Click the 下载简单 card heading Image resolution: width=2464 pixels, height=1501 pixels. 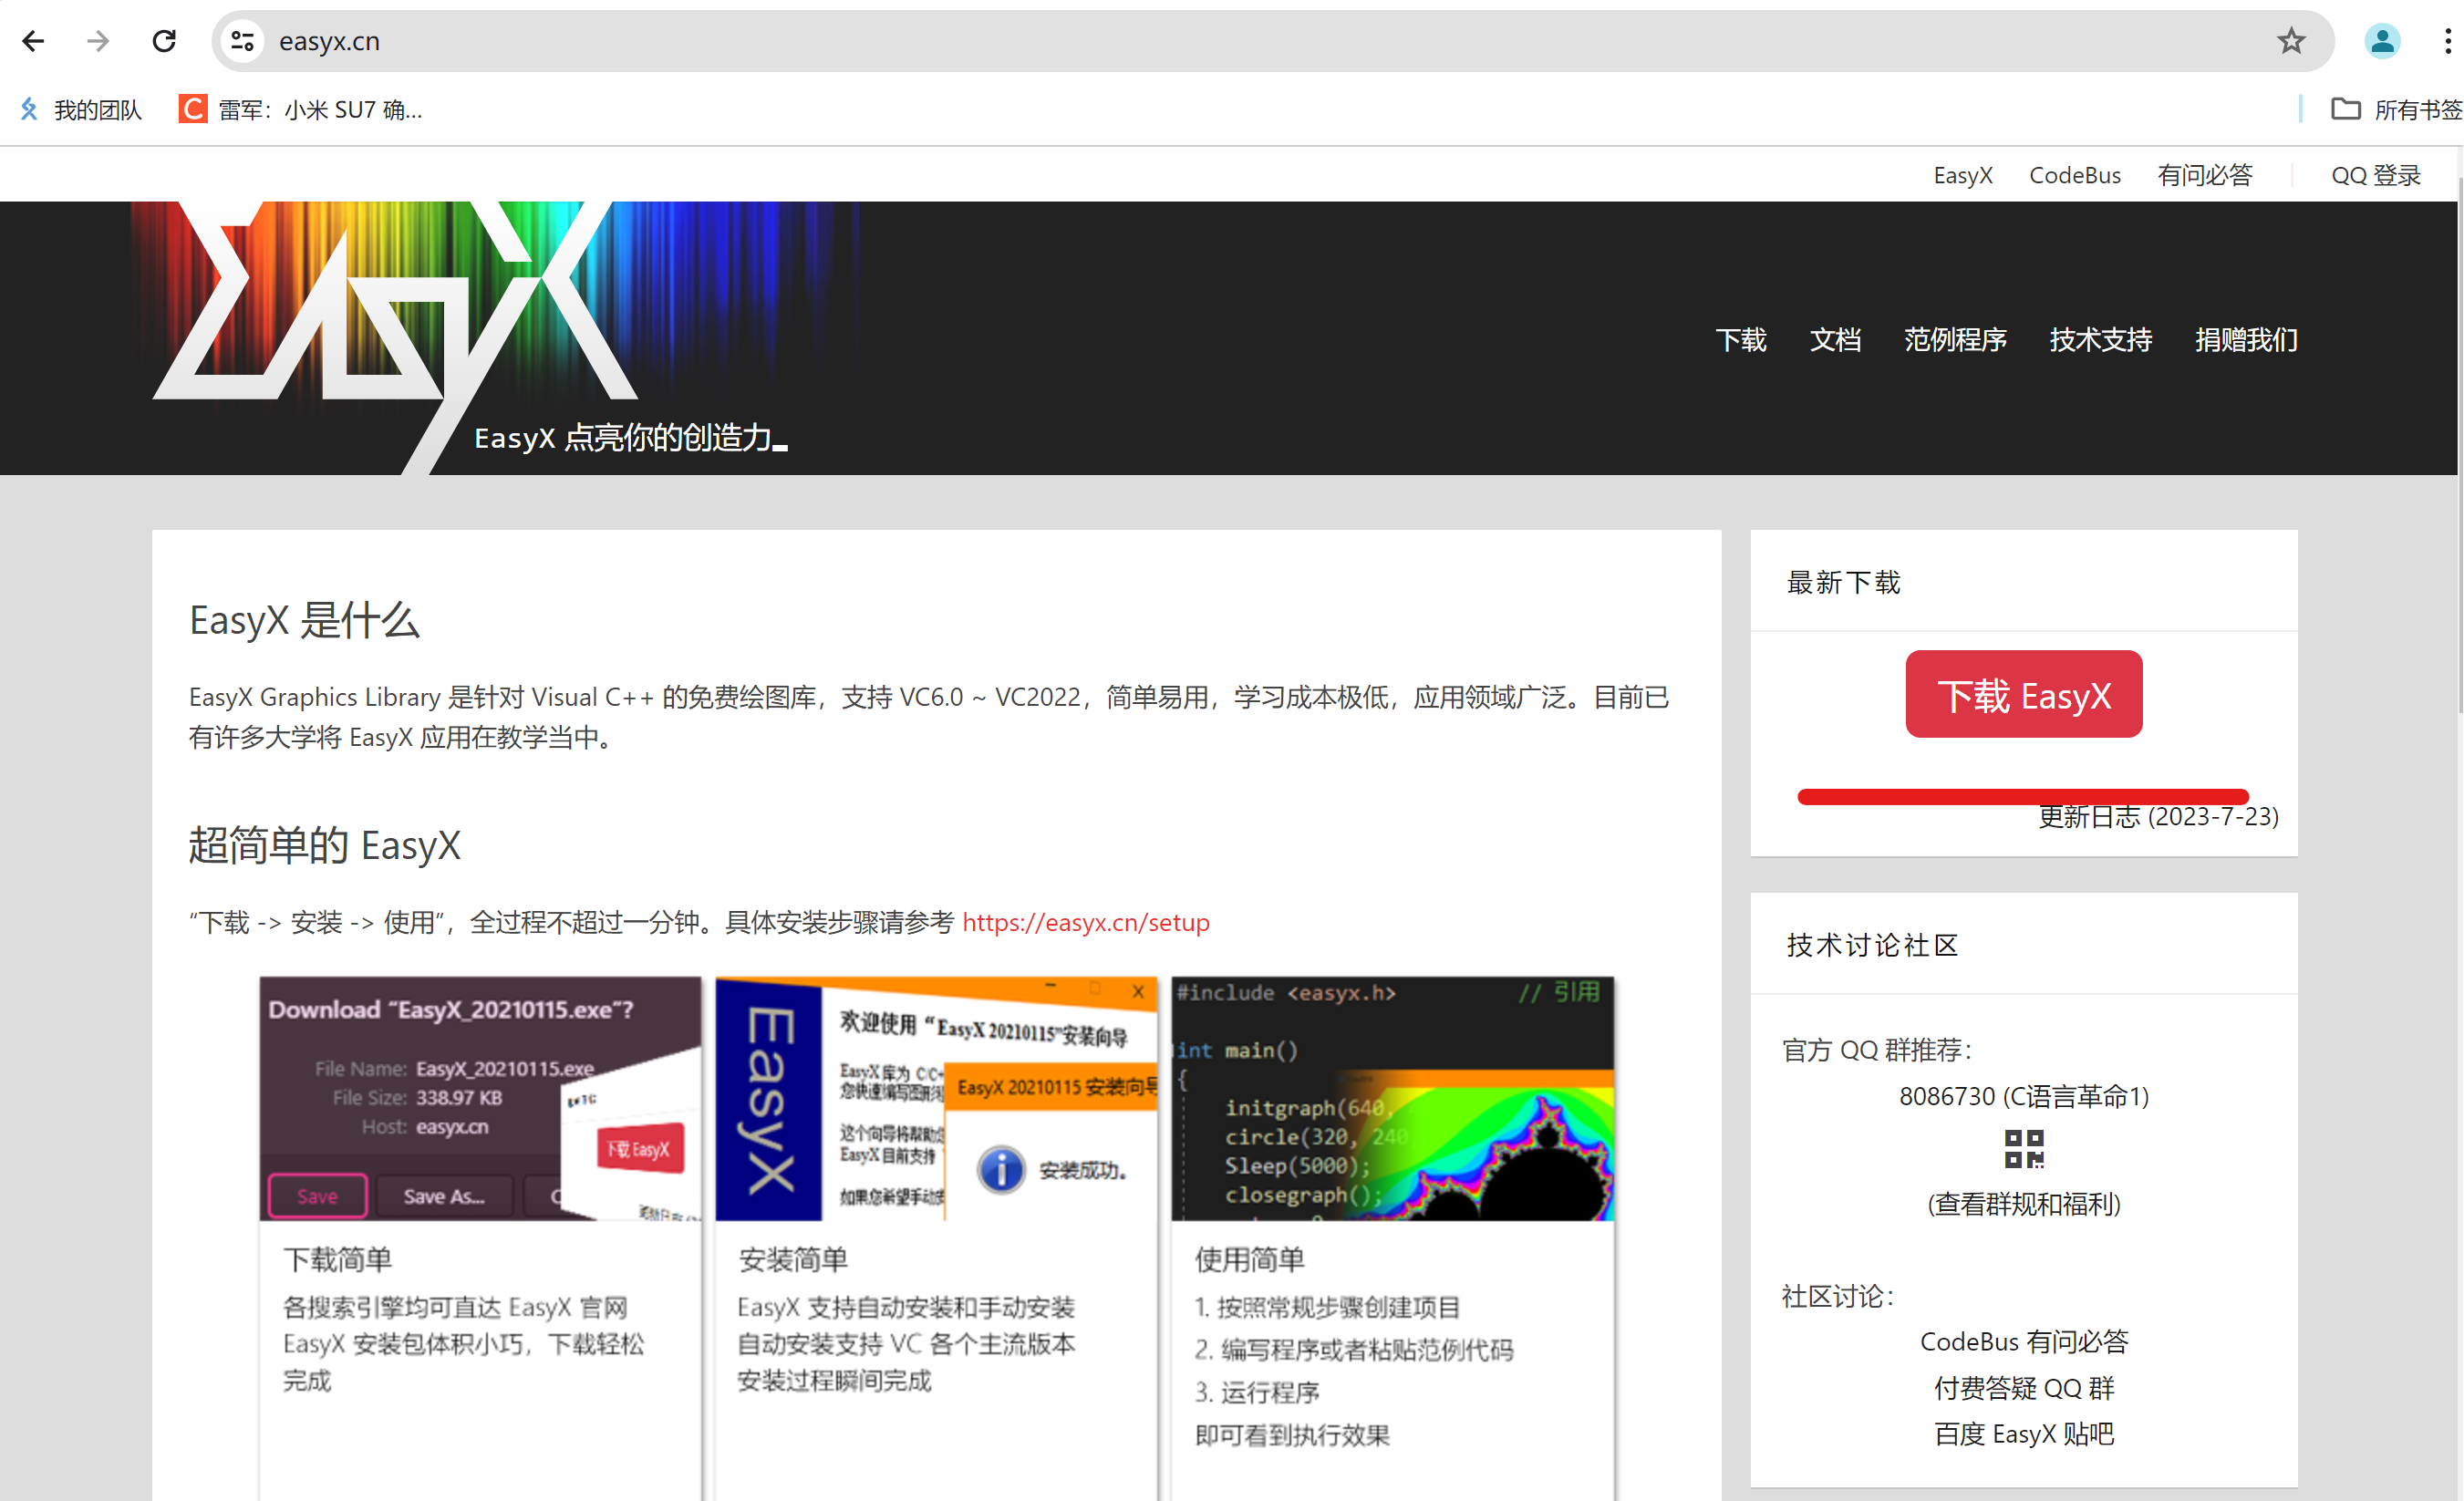click(337, 1260)
